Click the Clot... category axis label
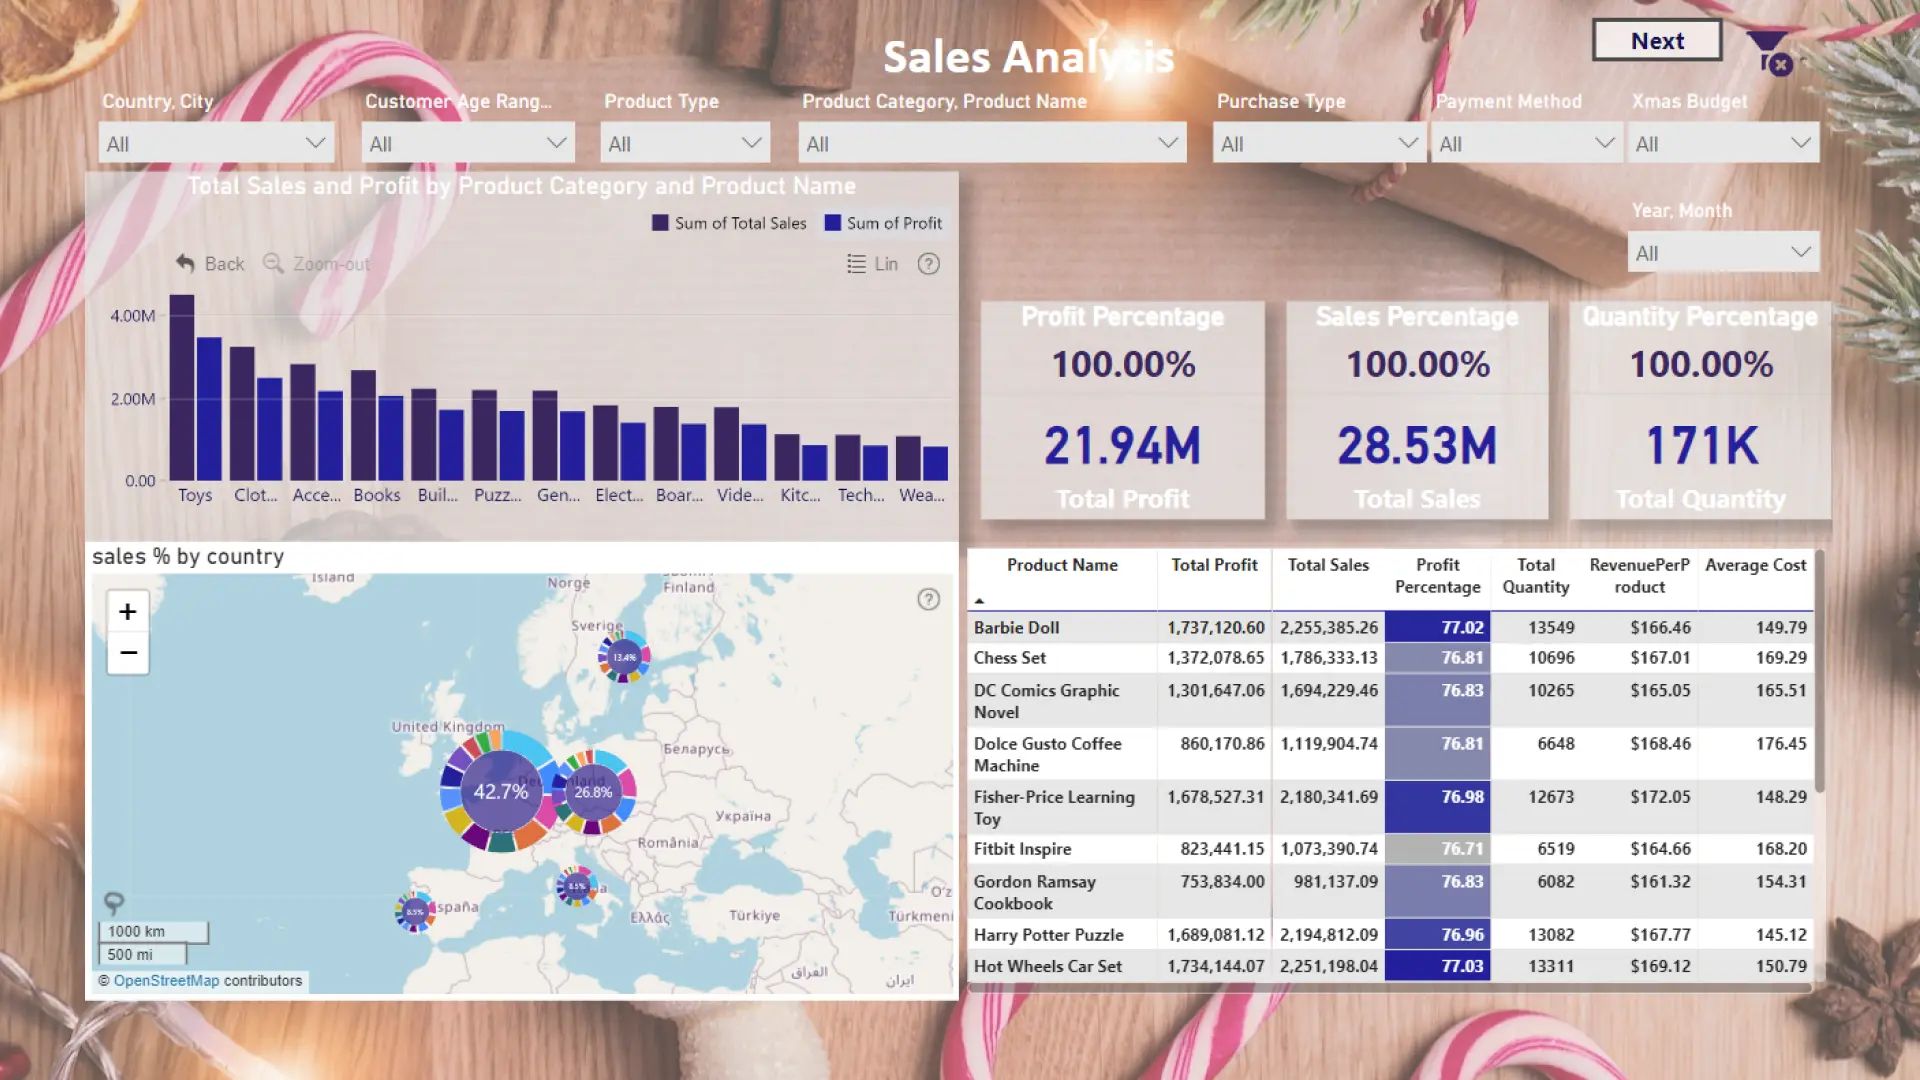Viewport: 1920px width, 1080px height. click(x=255, y=495)
